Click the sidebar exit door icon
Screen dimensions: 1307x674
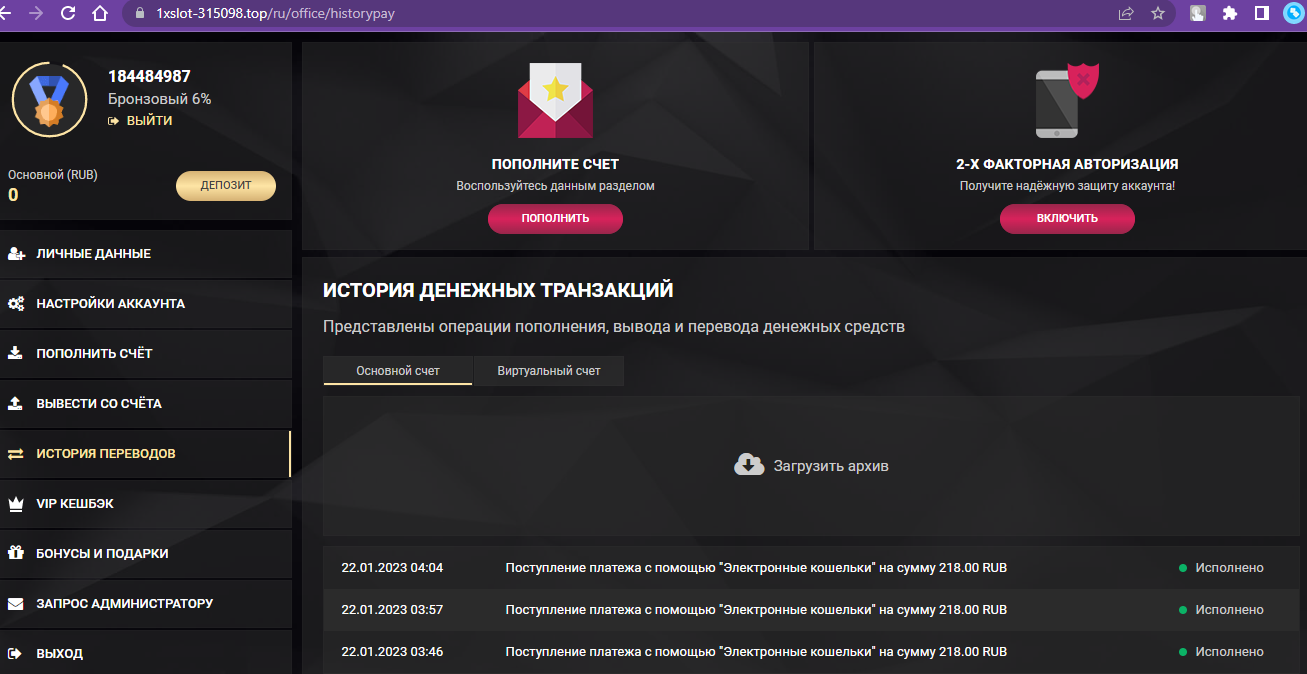[x=15, y=654]
